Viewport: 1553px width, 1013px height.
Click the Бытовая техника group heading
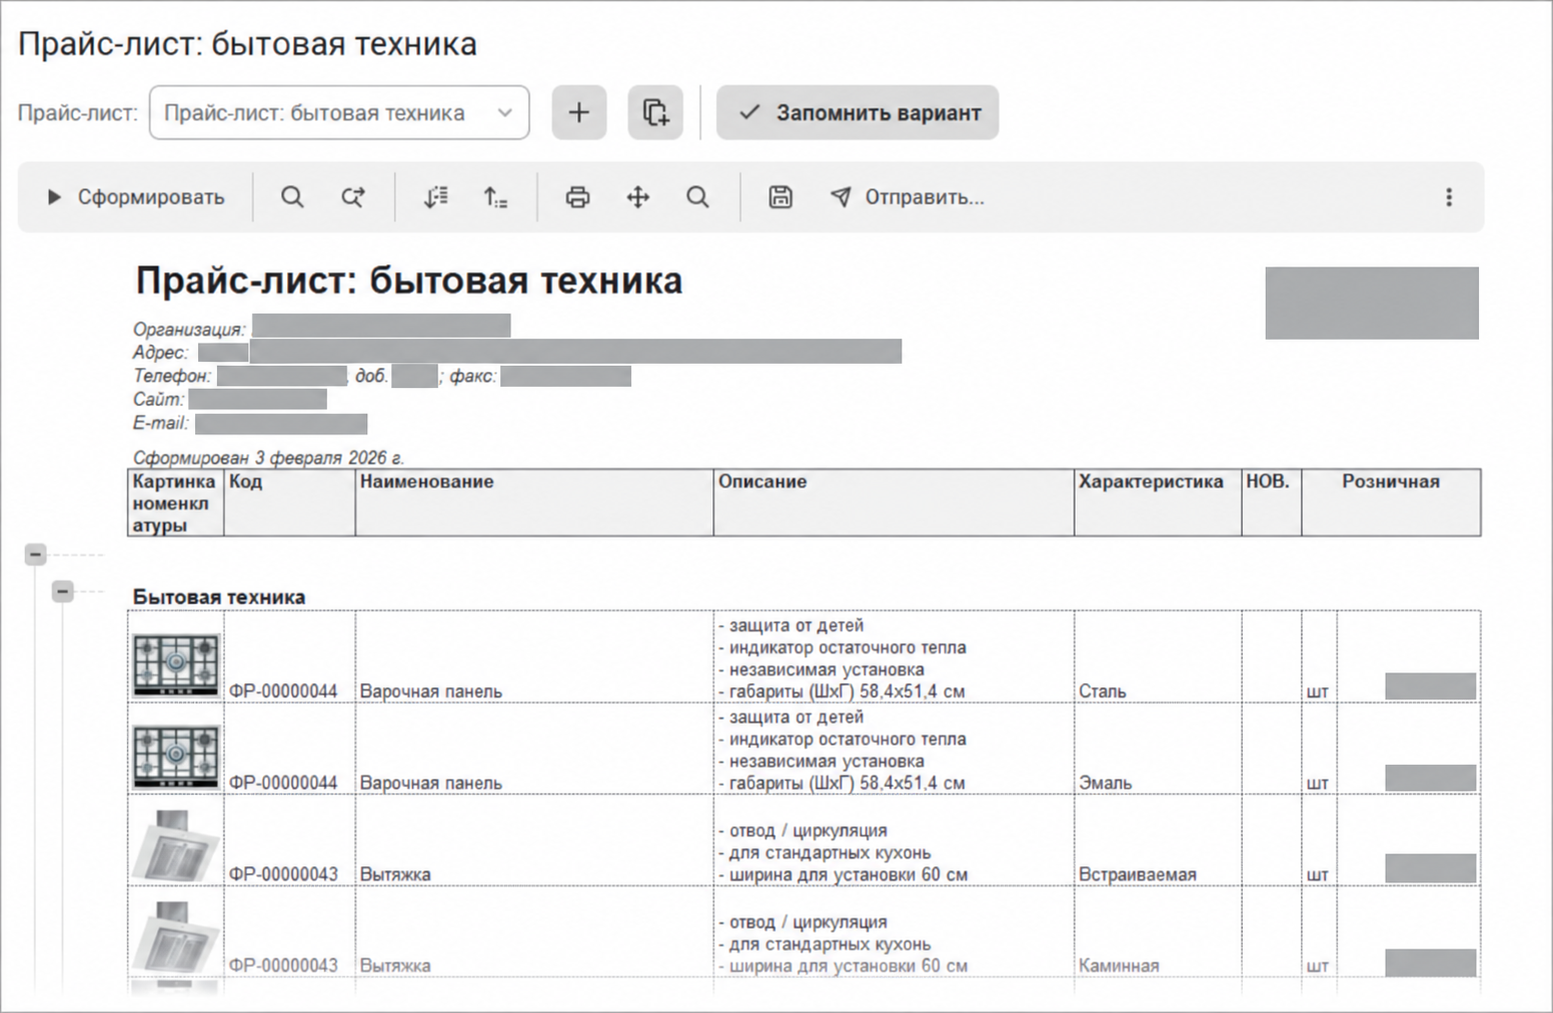[x=219, y=596]
